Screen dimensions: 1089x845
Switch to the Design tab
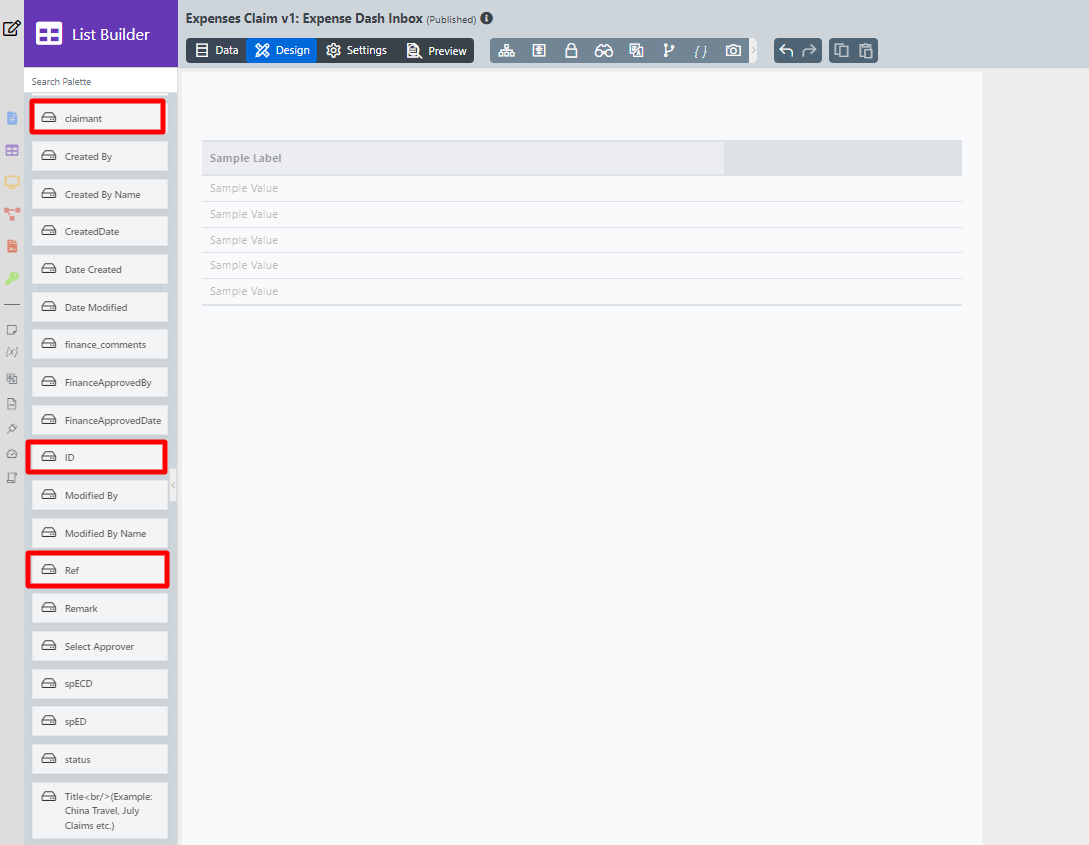282,51
